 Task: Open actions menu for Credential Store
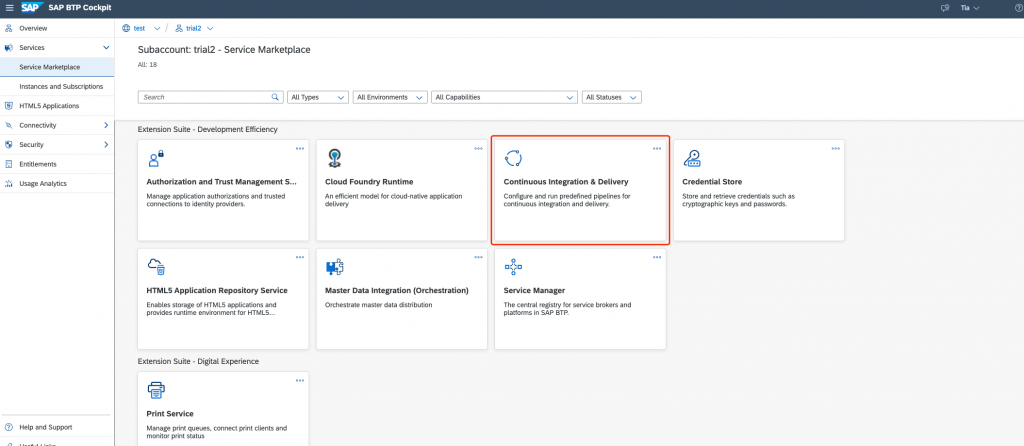point(835,148)
